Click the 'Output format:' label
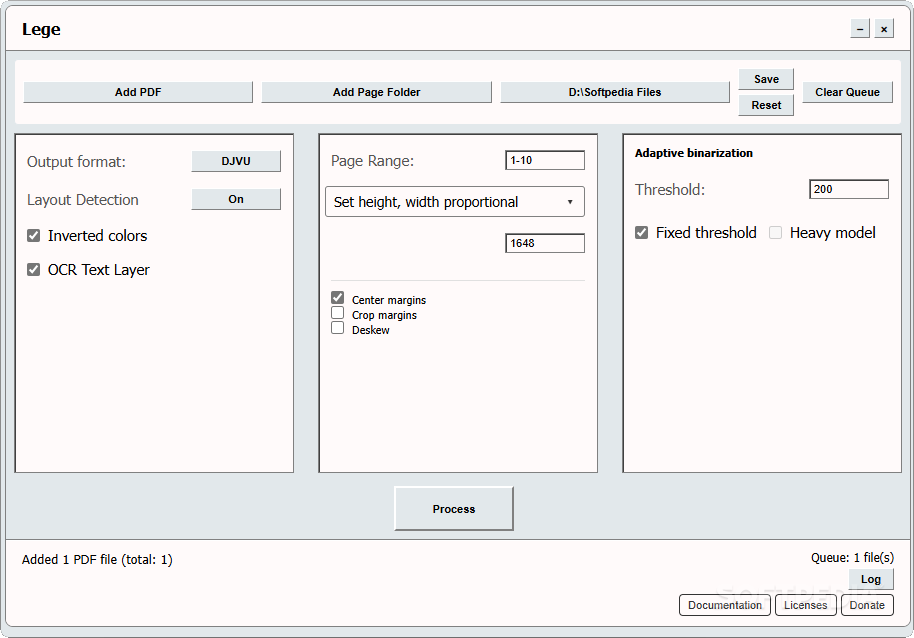Viewport: 914px width, 638px height. (76, 161)
